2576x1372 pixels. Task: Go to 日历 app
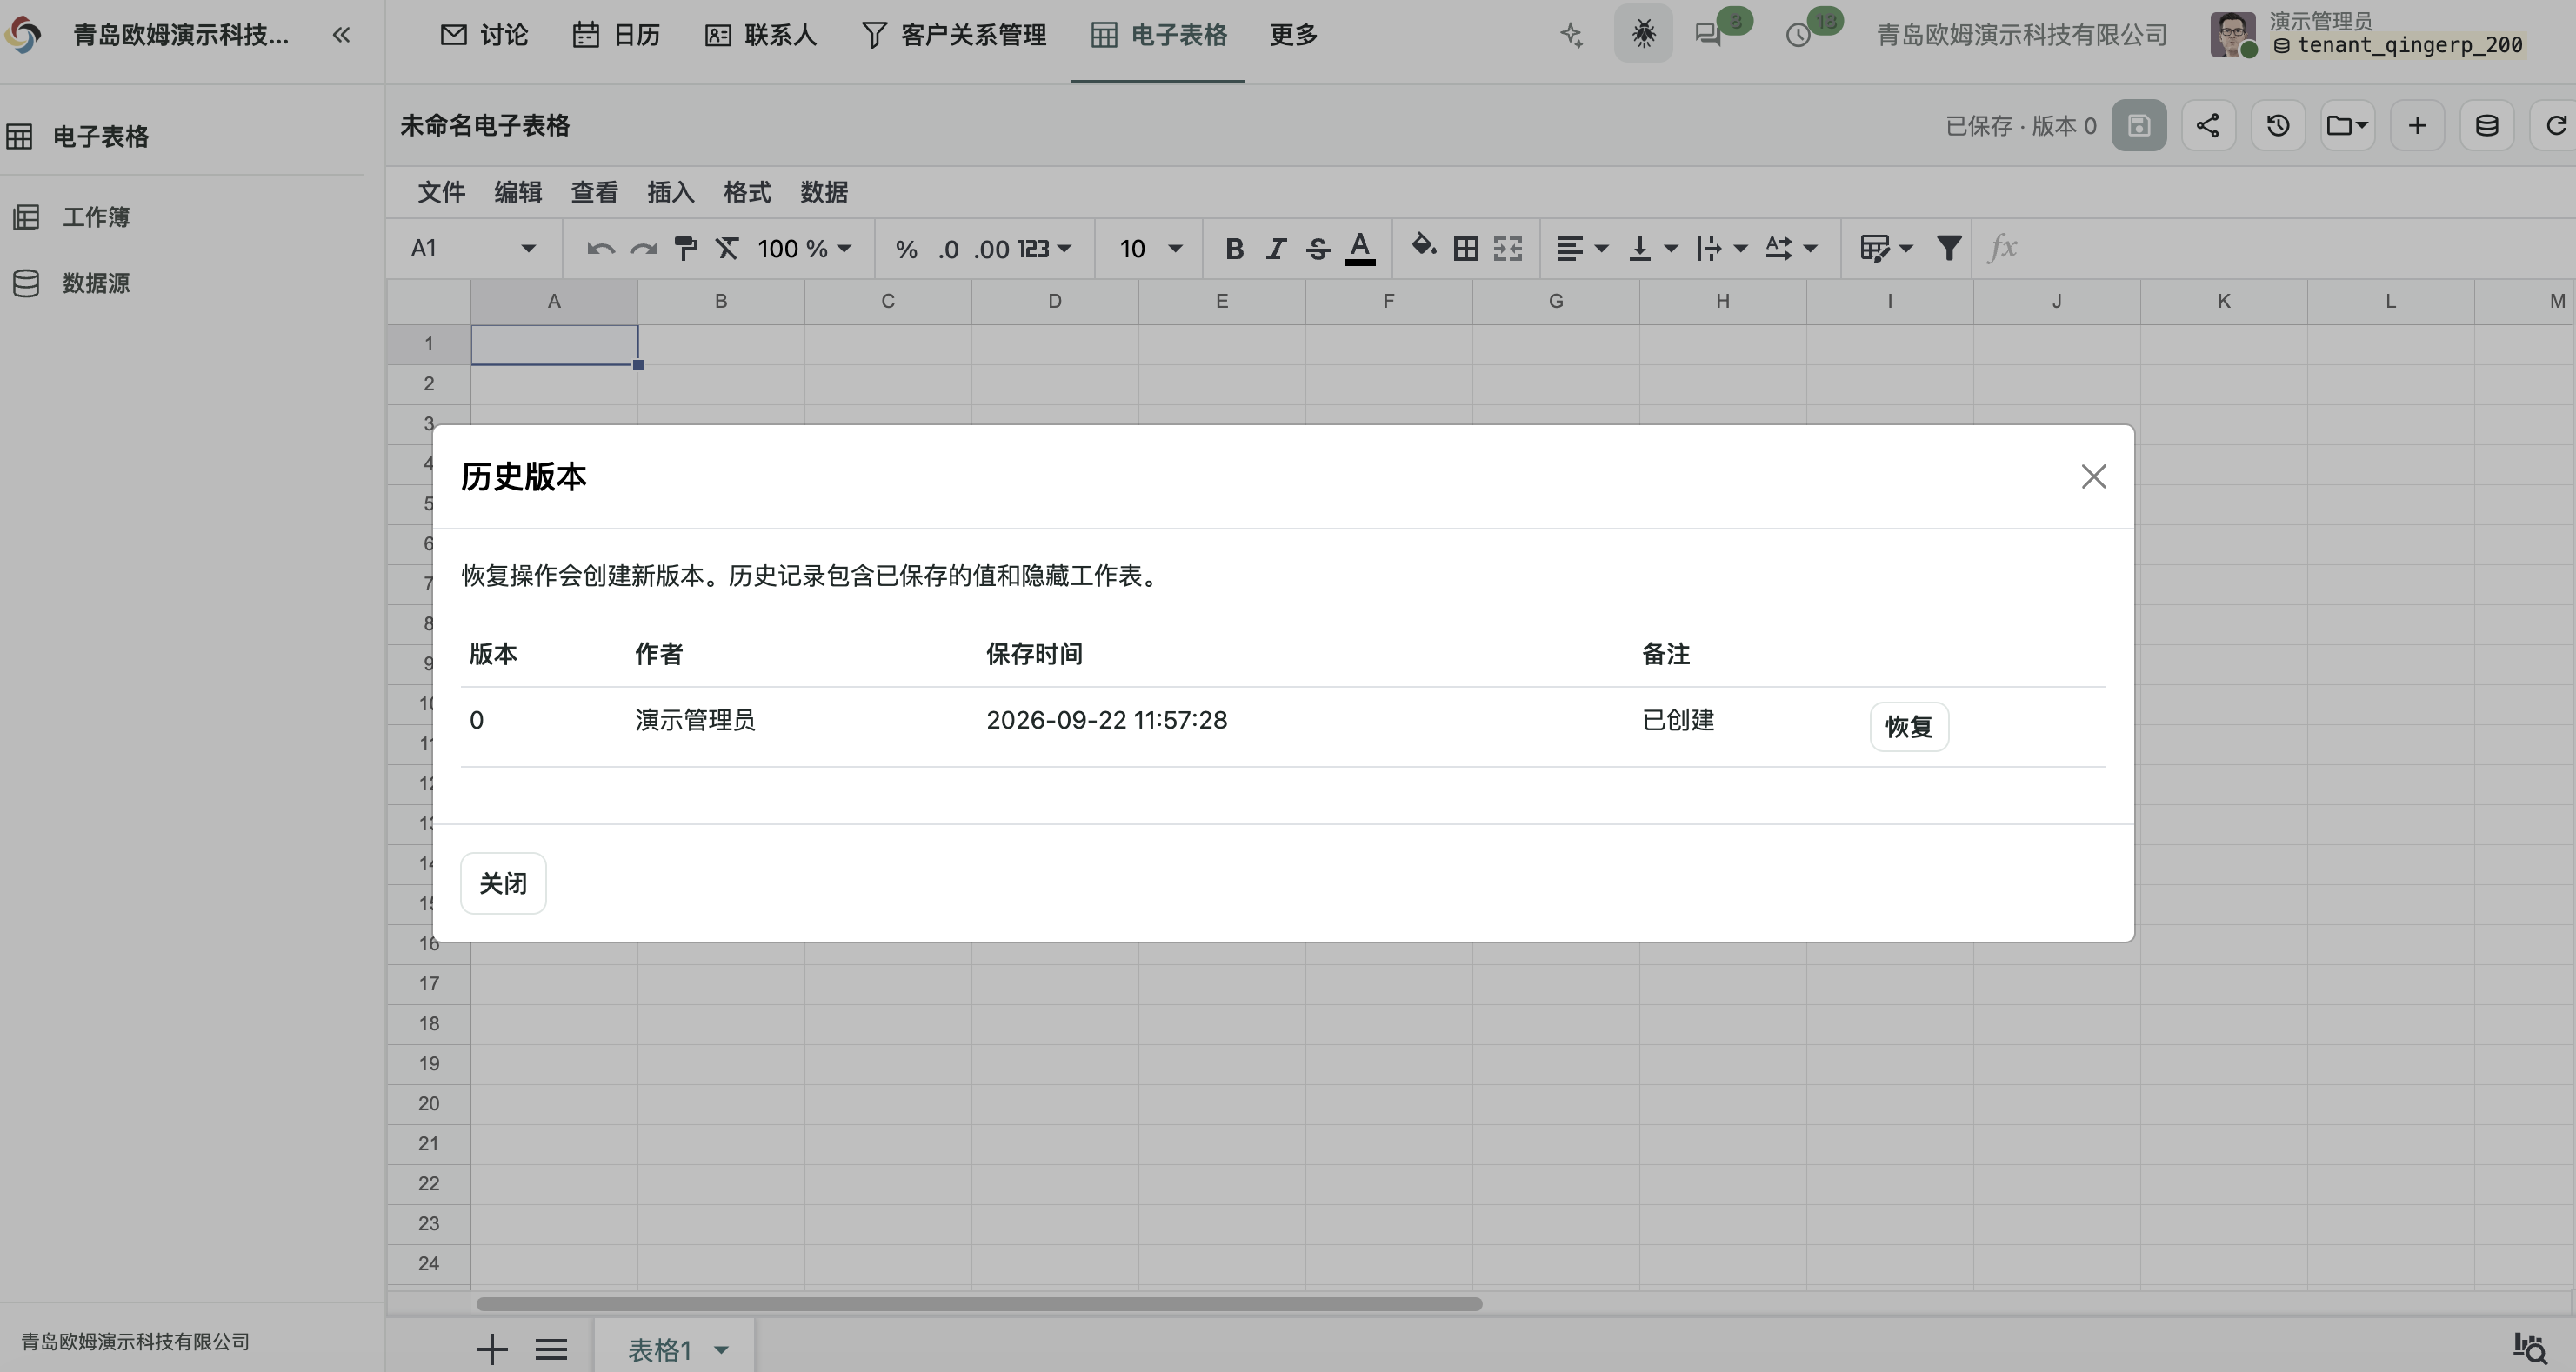[616, 35]
